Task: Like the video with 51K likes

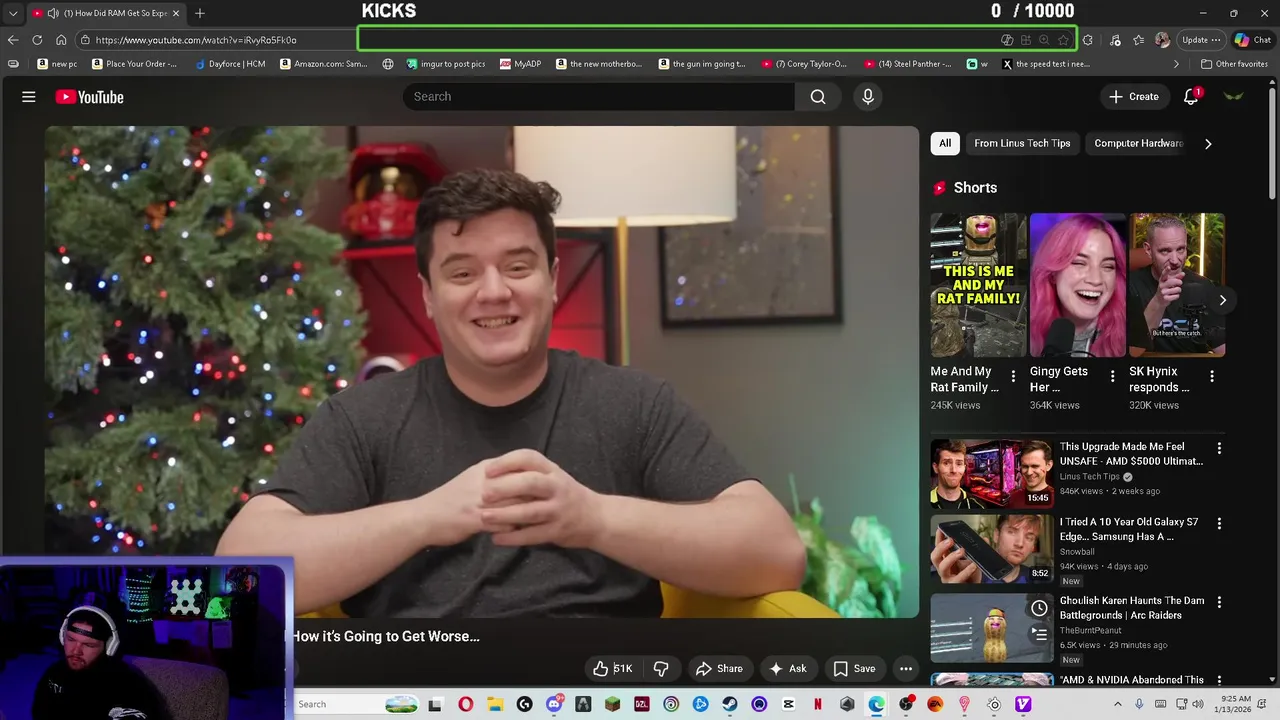Action: [612, 669]
